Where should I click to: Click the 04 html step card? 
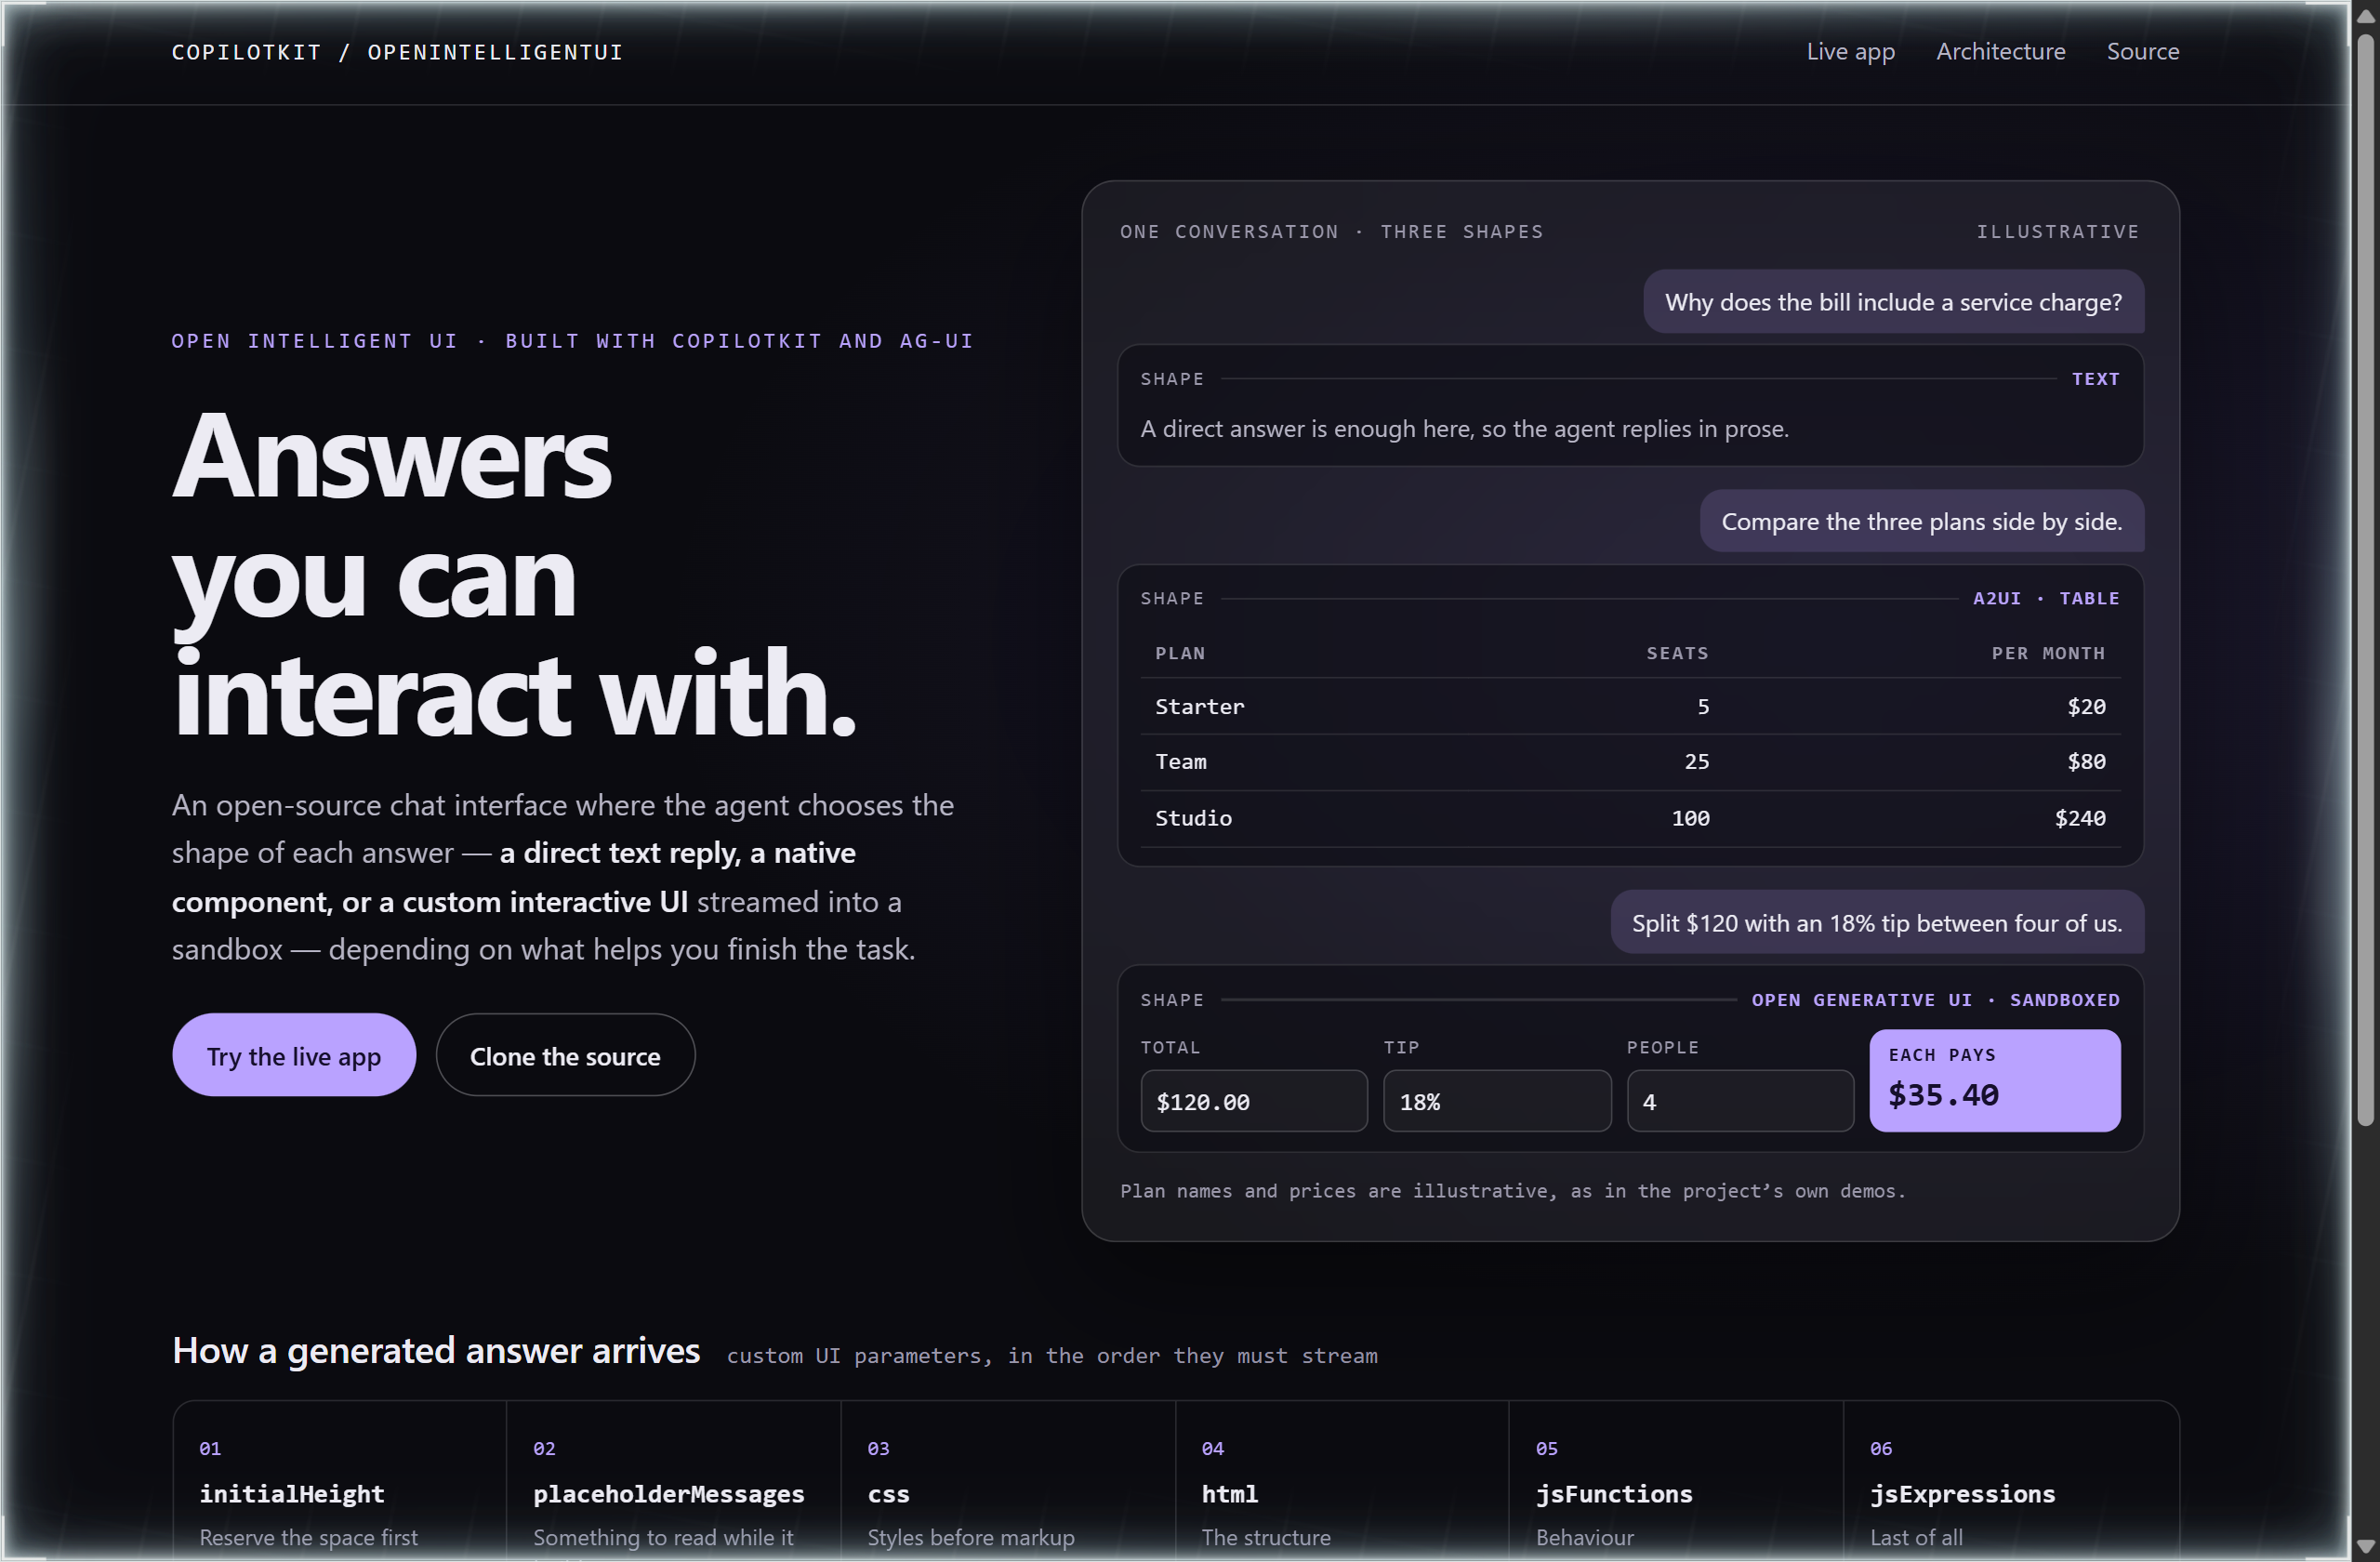point(1341,1480)
